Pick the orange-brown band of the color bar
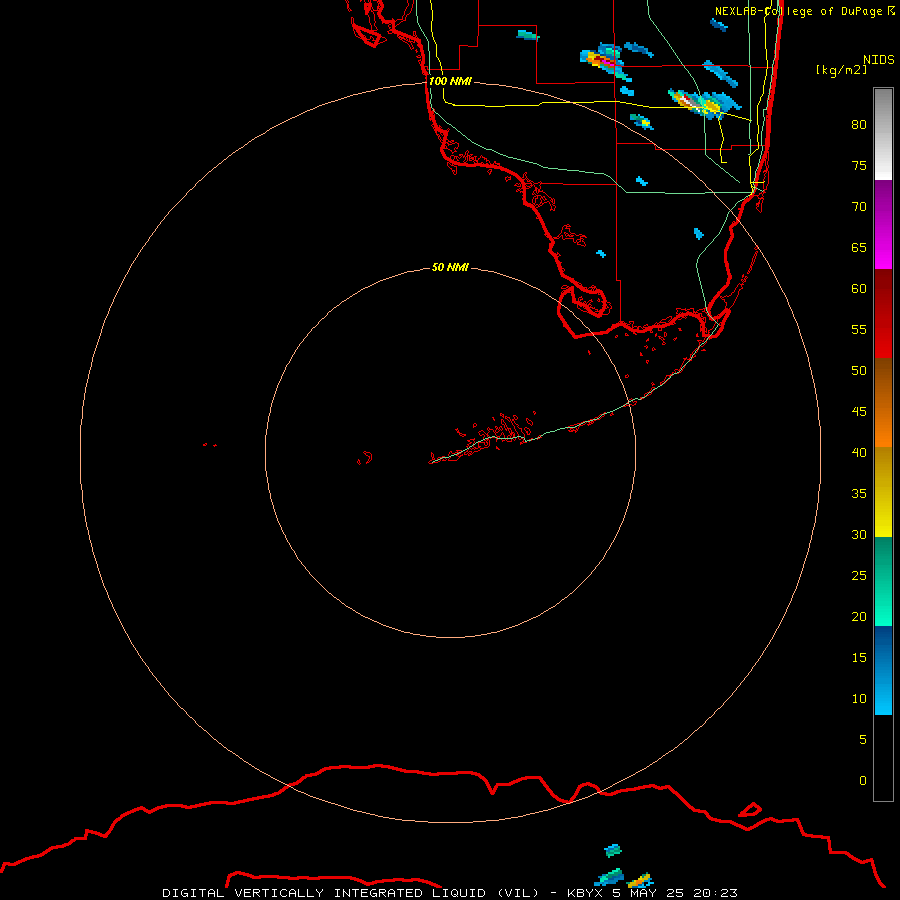900x900 pixels. coord(883,402)
